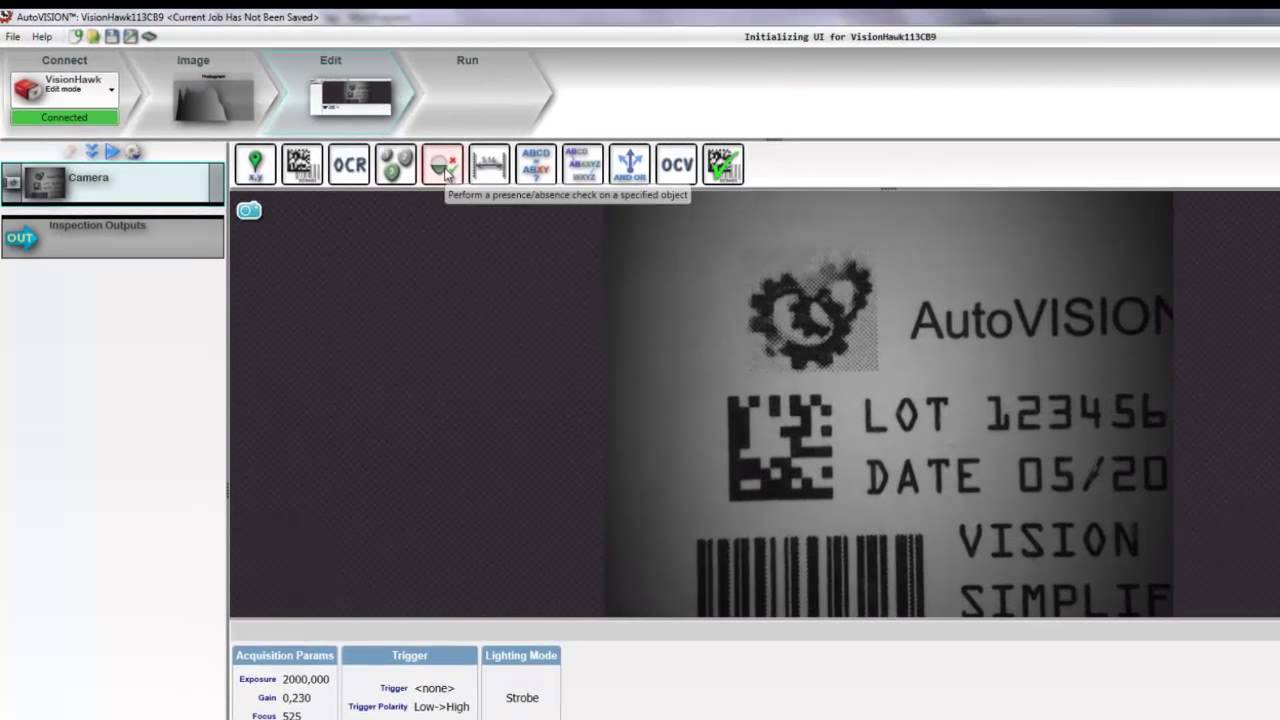Click the save job disk icon
The height and width of the screenshot is (720, 1280).
pyautogui.click(x=112, y=36)
